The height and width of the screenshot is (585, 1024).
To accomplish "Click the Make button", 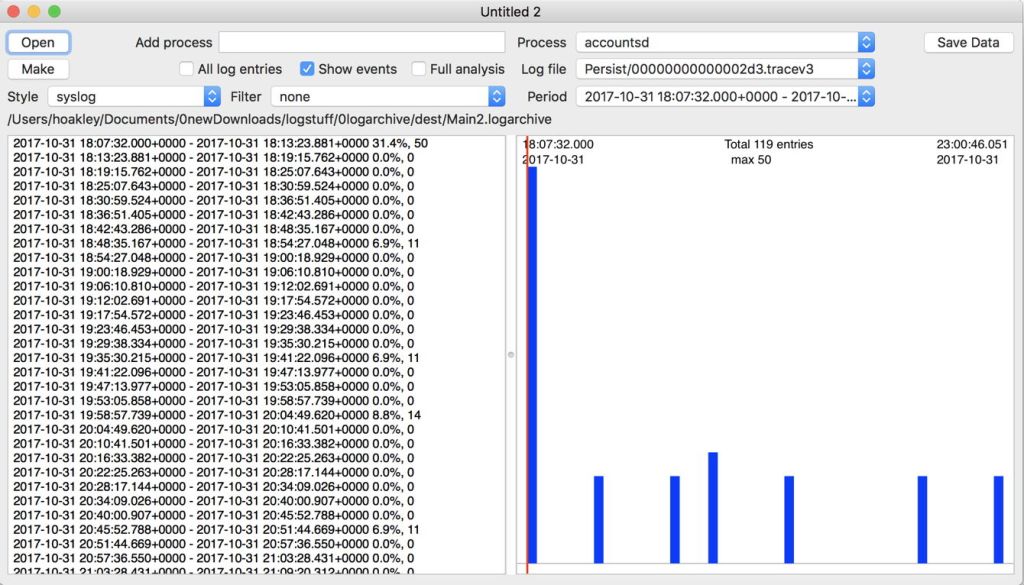I will [39, 69].
